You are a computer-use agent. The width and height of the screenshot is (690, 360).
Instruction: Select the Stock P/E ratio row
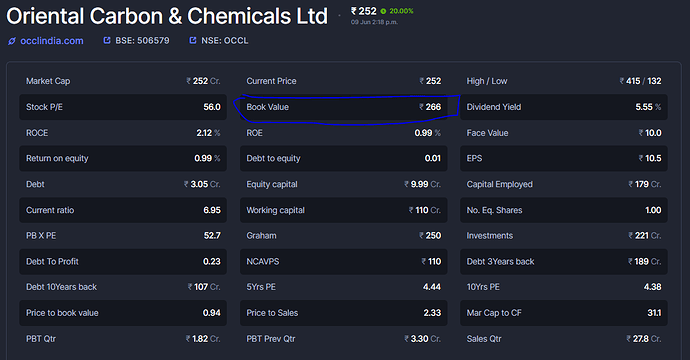pyautogui.click(x=123, y=107)
